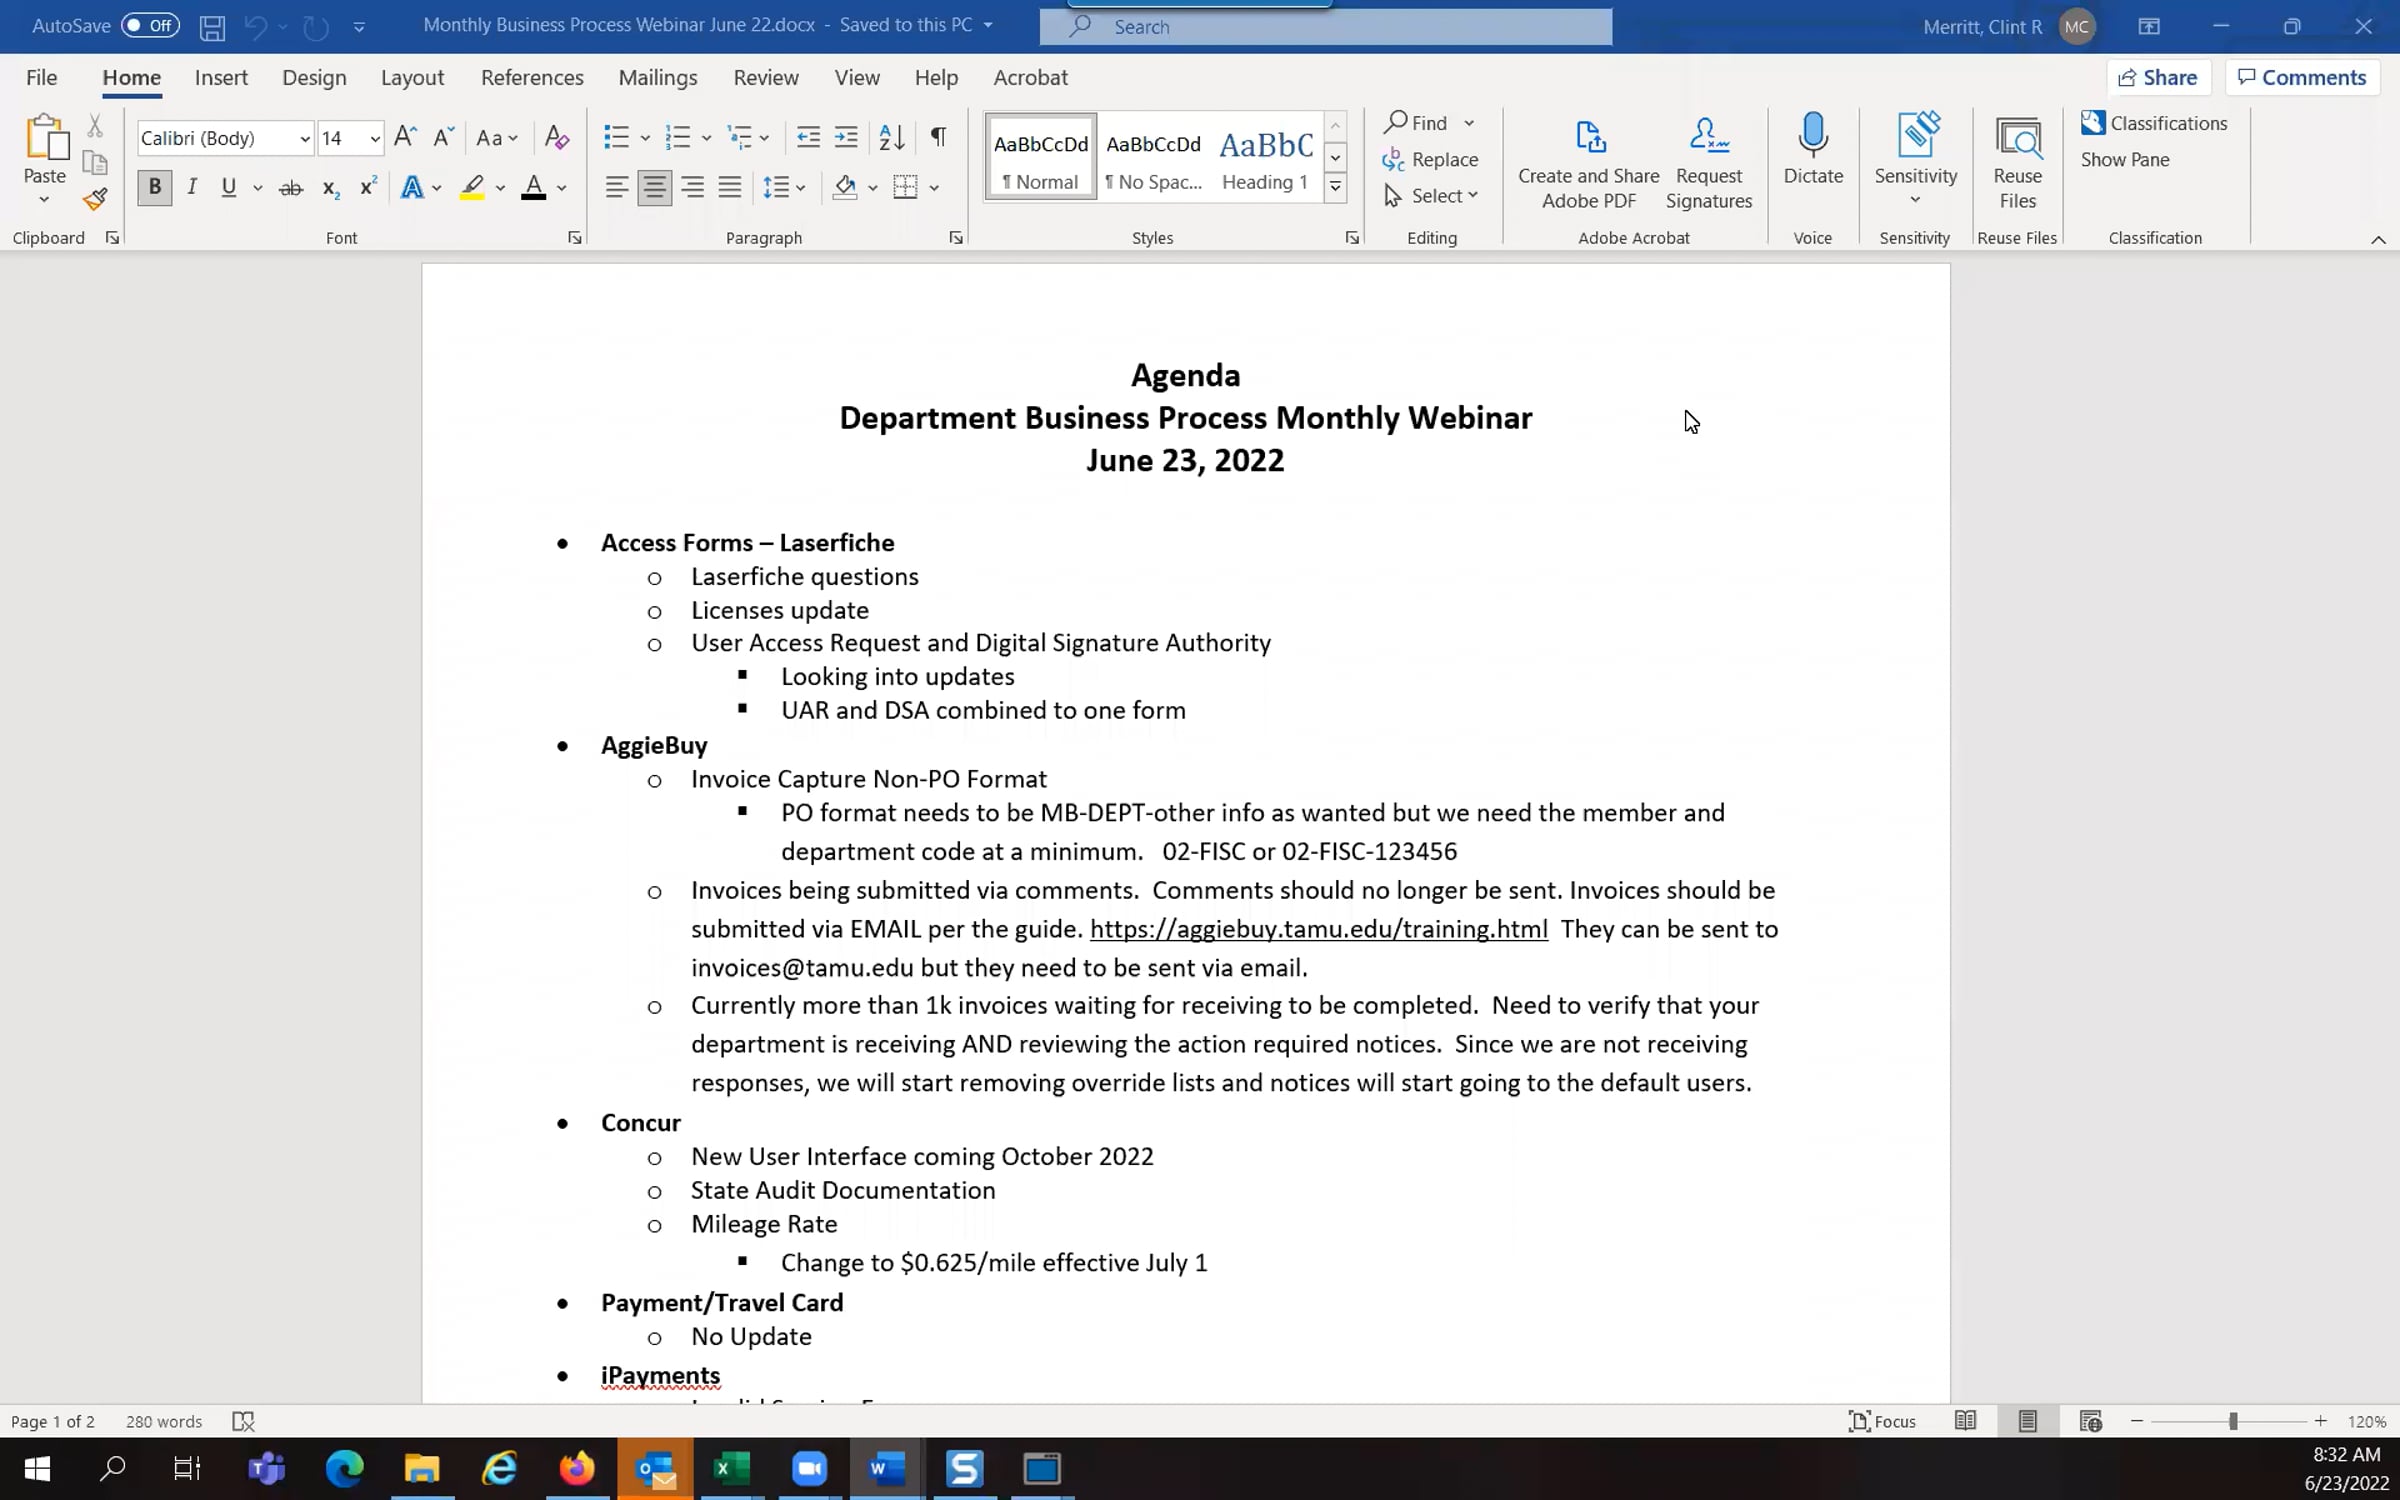The height and width of the screenshot is (1500, 2400).
Task: Click the Format Painter brush icon
Action: [x=95, y=200]
